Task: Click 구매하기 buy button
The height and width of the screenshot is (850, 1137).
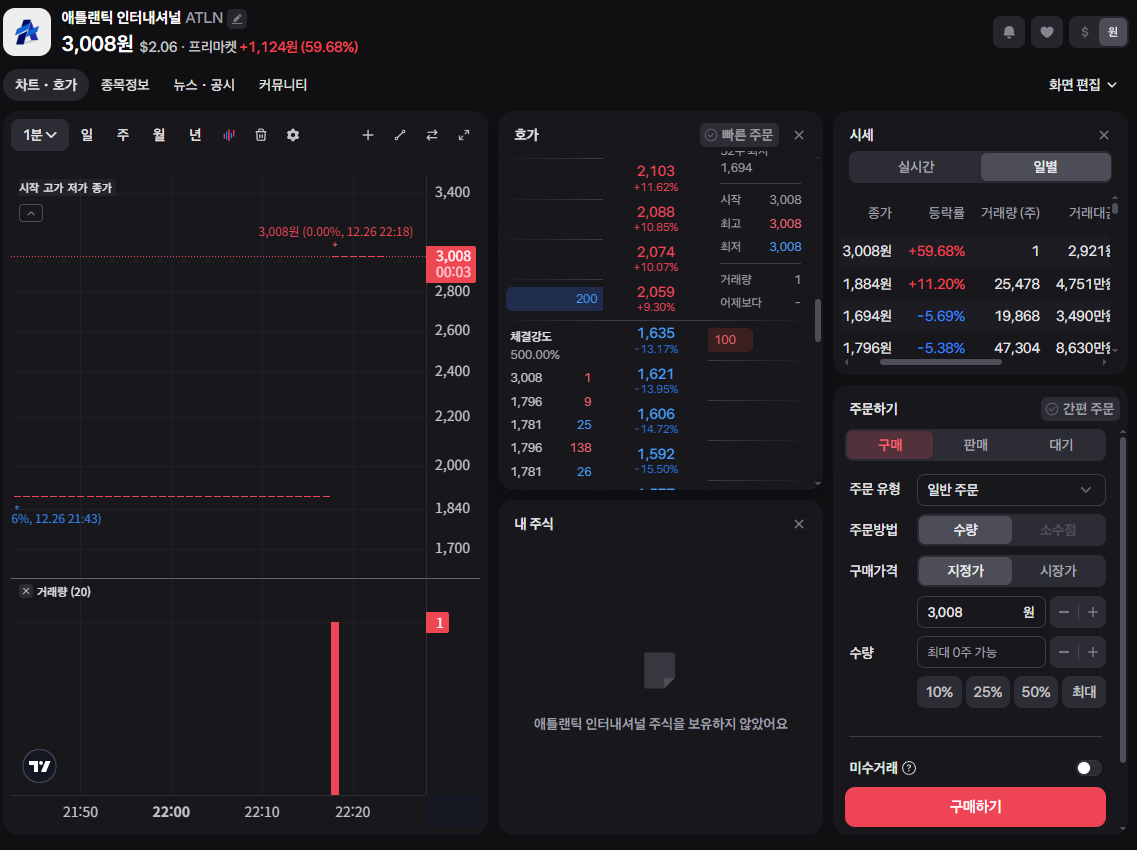Action: pos(975,806)
